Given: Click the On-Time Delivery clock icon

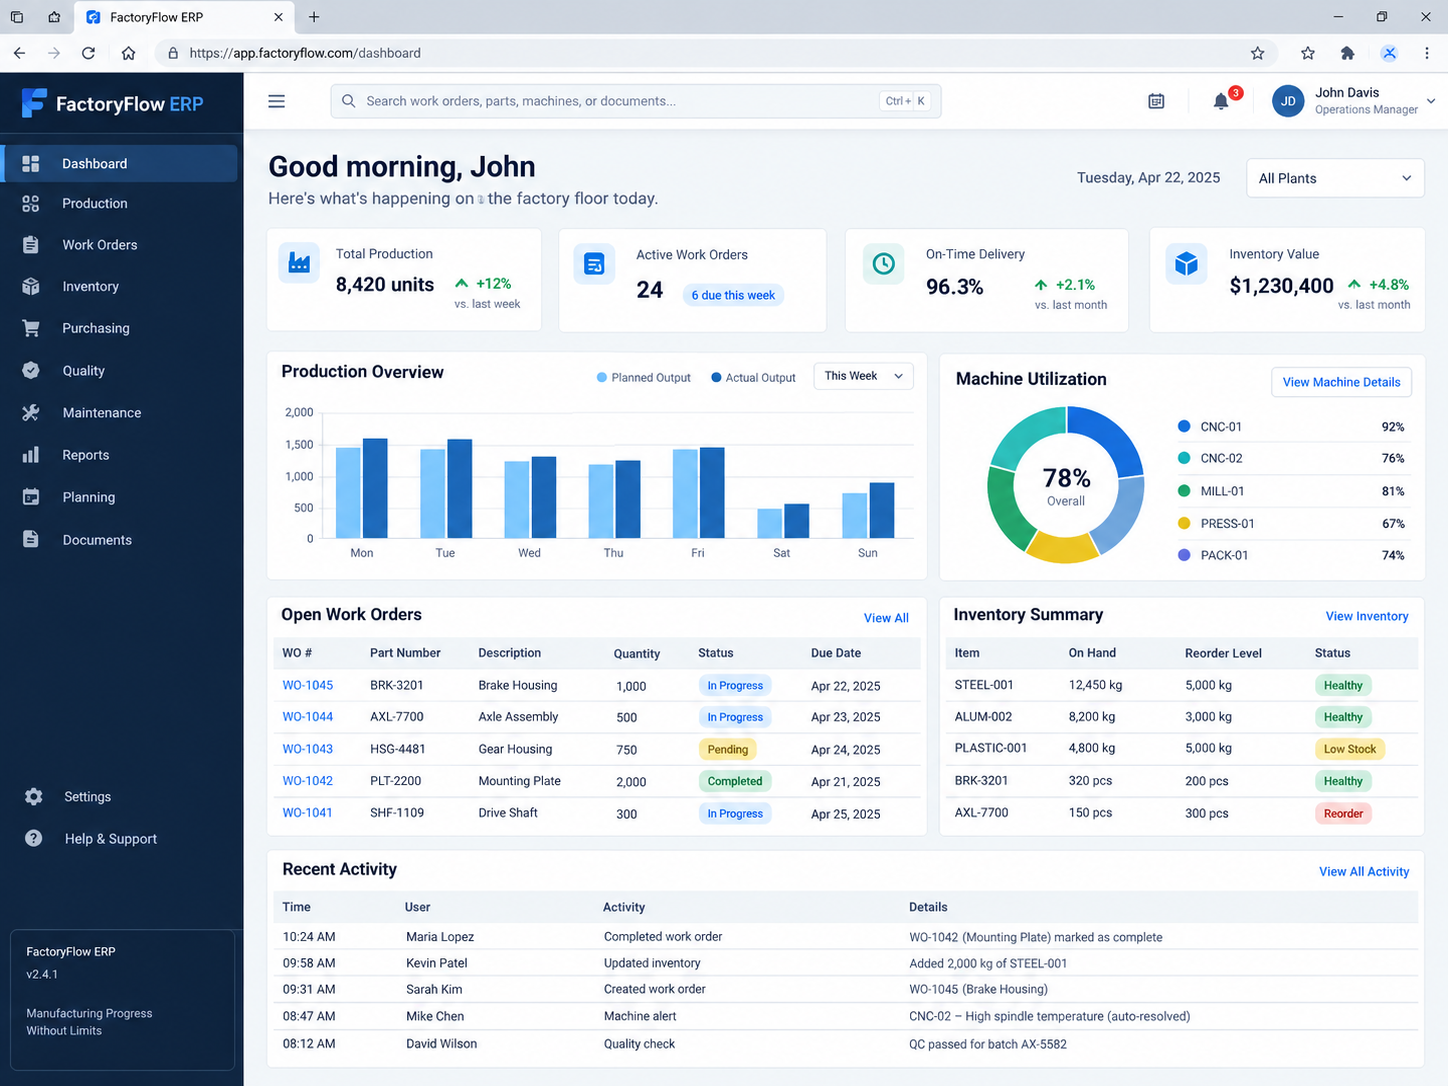Looking at the screenshot, I should click(883, 264).
